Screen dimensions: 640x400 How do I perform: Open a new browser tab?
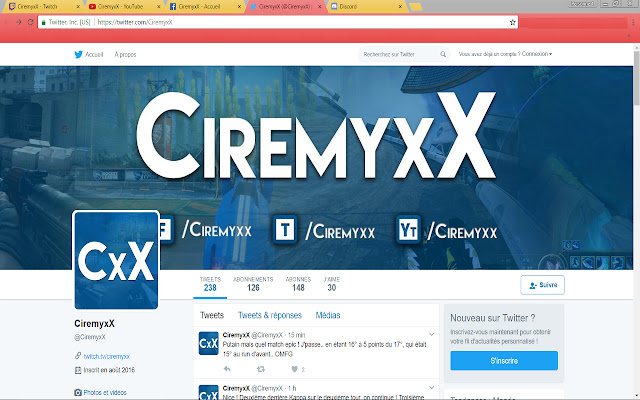click(x=415, y=7)
